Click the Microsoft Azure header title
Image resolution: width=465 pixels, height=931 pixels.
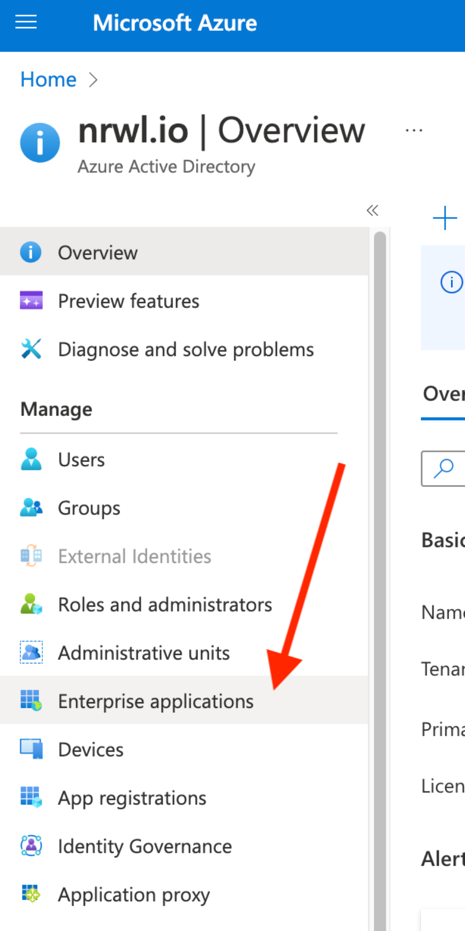click(175, 23)
